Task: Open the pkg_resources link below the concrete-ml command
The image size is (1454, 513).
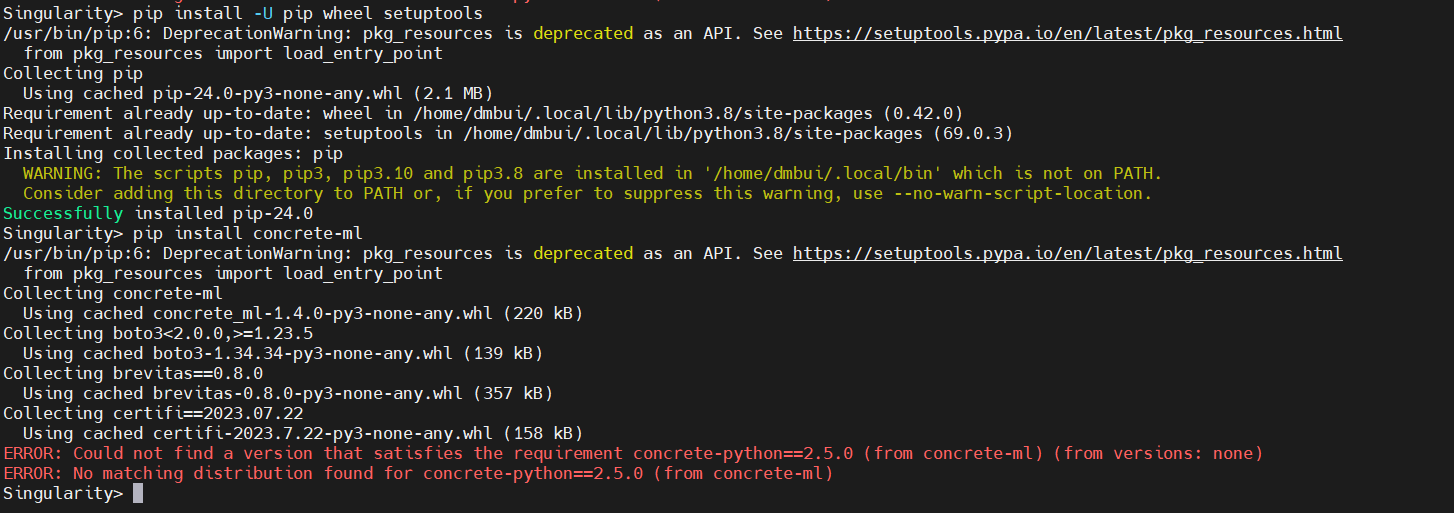Action: [x=1067, y=253]
